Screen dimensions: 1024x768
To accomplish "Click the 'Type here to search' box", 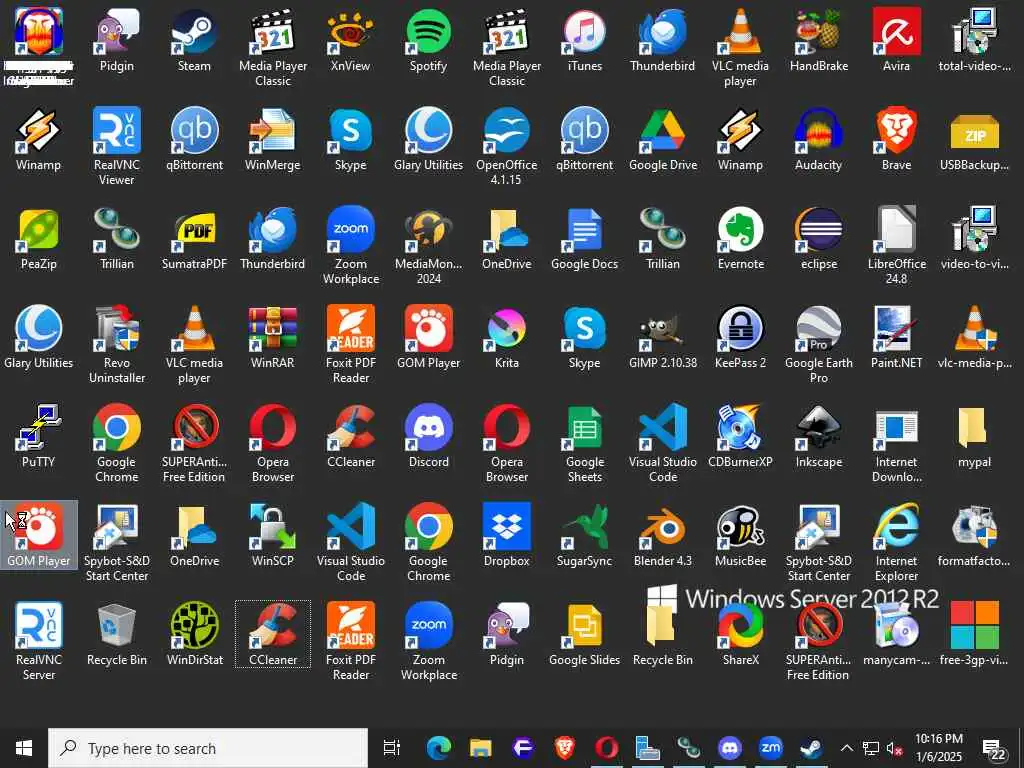I will pyautogui.click(x=208, y=748).
